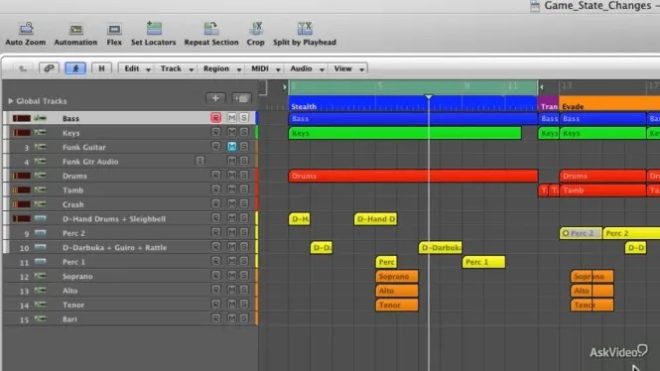Select the Bari track name

(70, 319)
